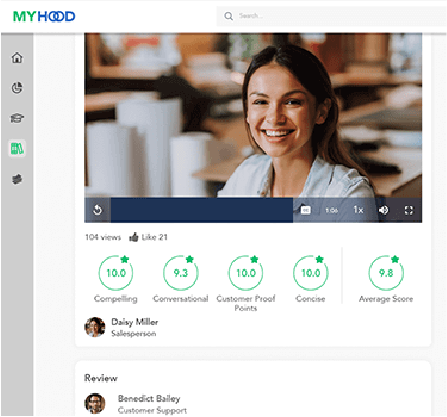The image size is (447, 417).
Task: Click the Conversational label
Action: [180, 299]
